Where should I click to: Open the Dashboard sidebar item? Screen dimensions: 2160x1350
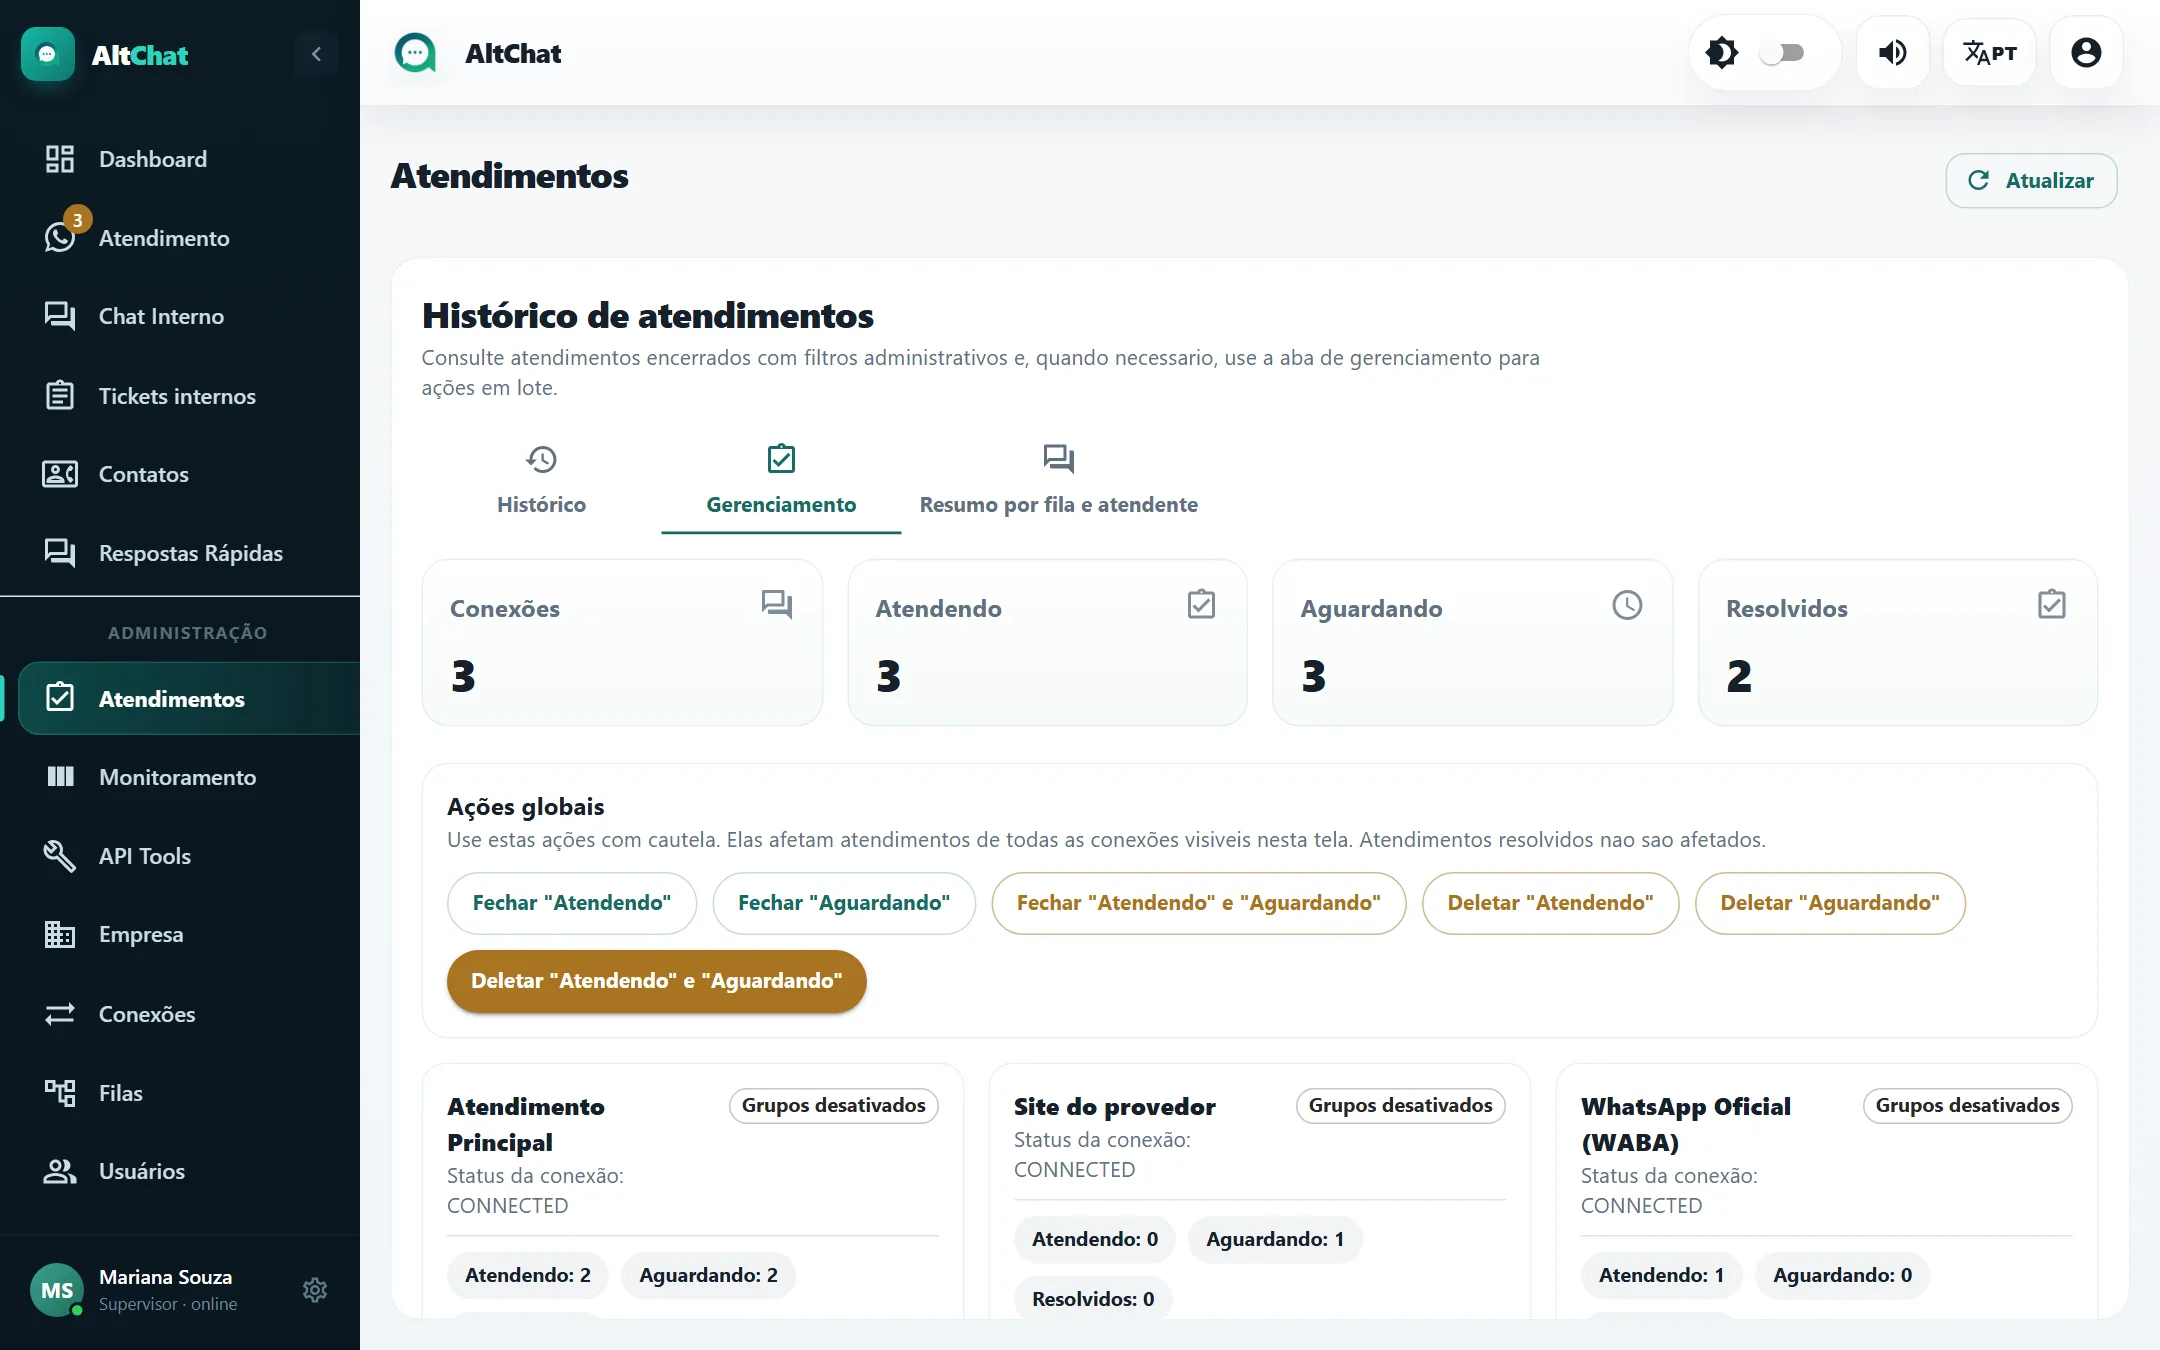(x=180, y=159)
